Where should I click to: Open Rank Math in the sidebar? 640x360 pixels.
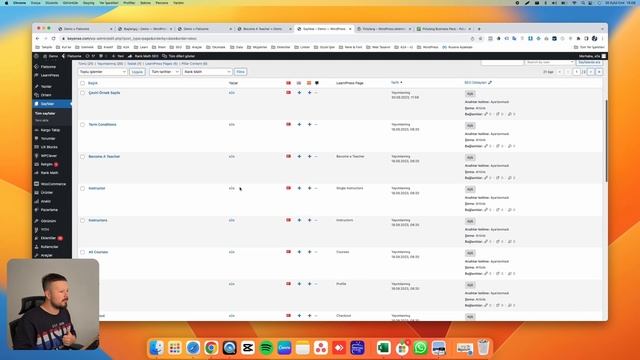click(49, 173)
